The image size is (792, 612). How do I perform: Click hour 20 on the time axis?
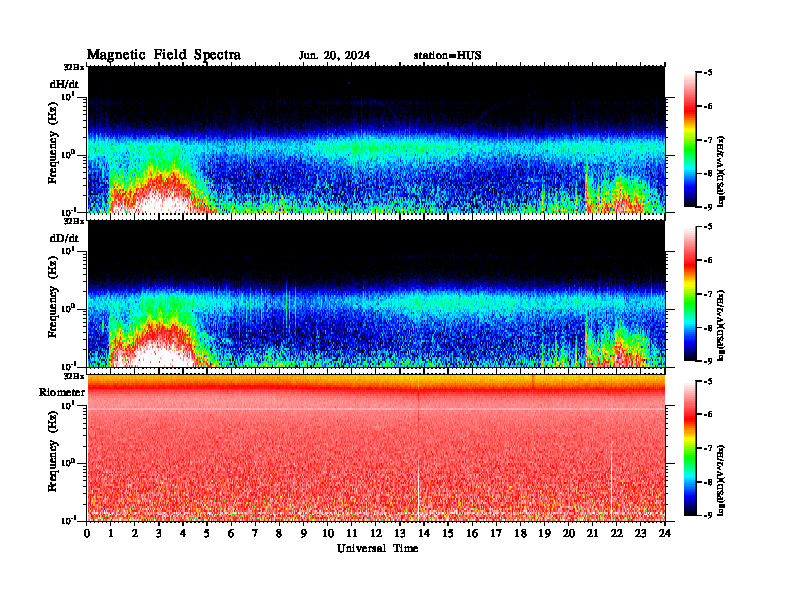(x=568, y=533)
